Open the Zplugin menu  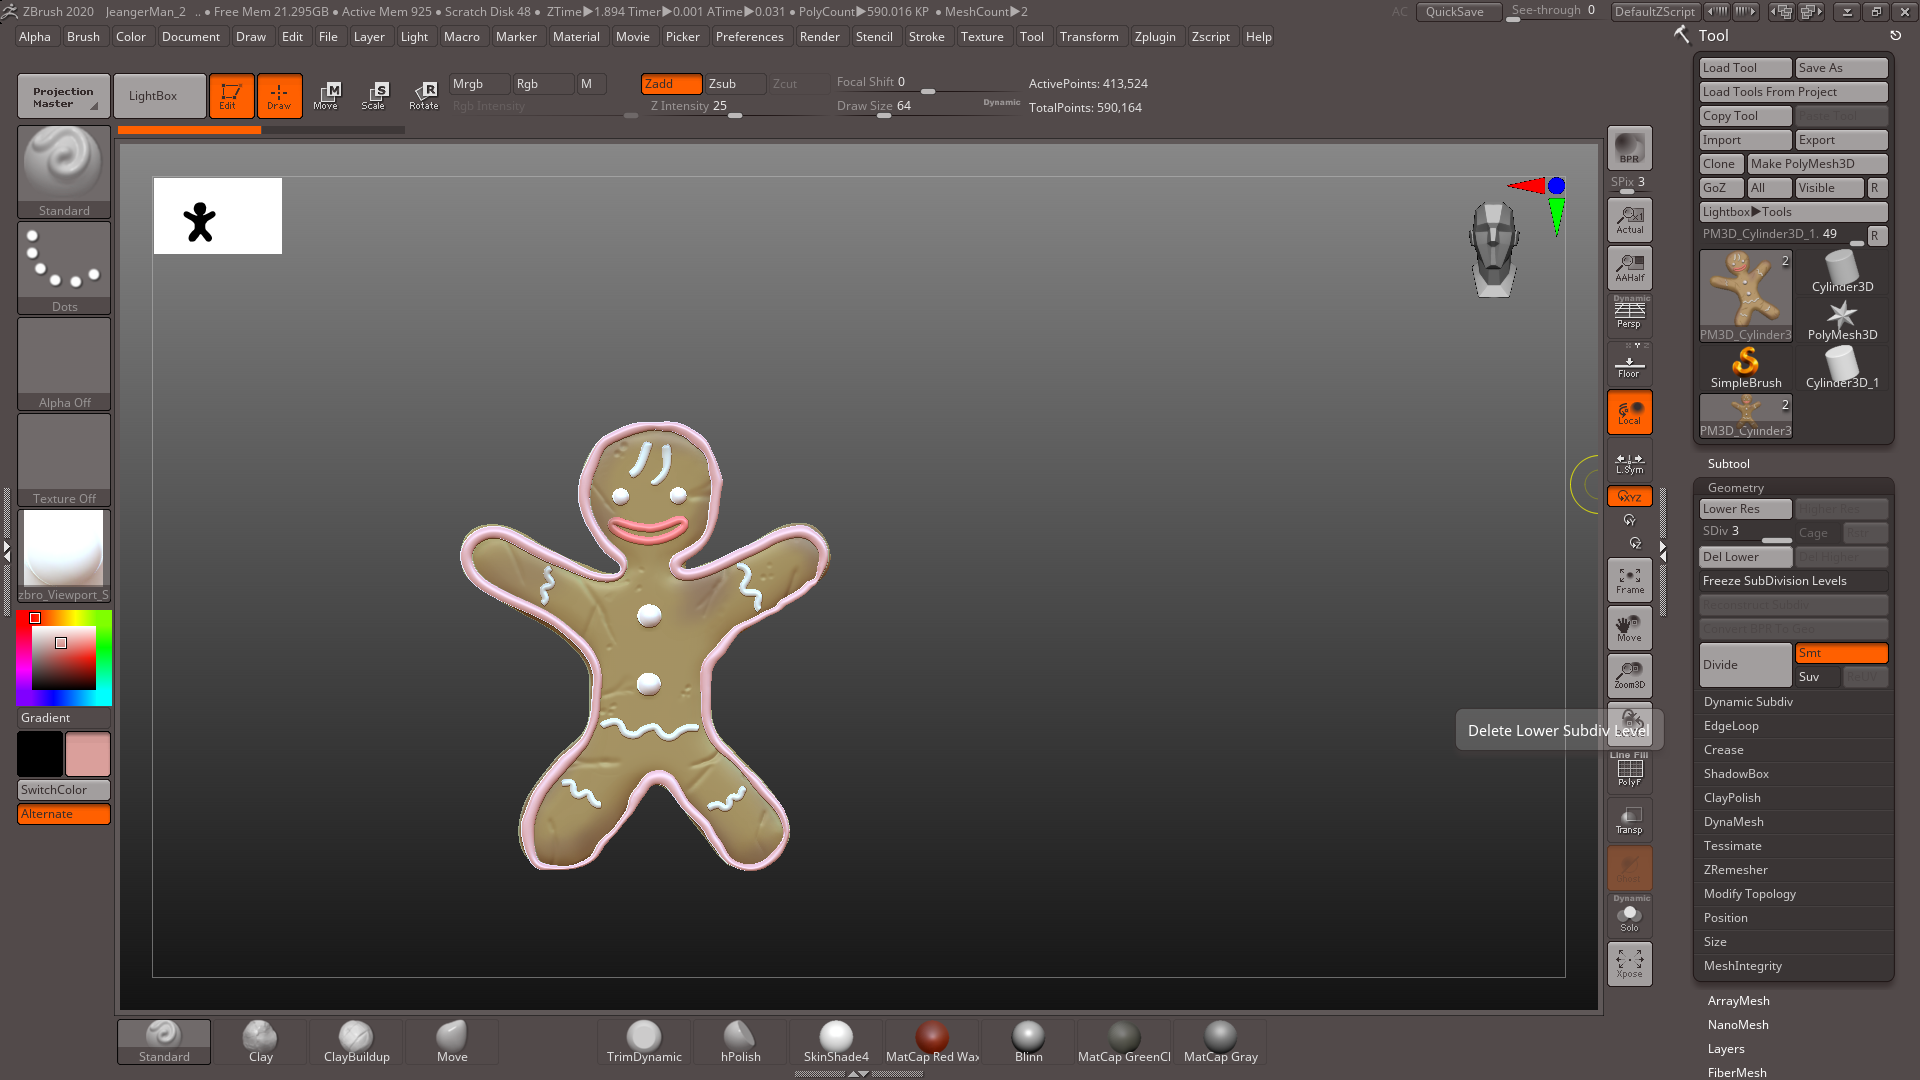tap(1154, 37)
